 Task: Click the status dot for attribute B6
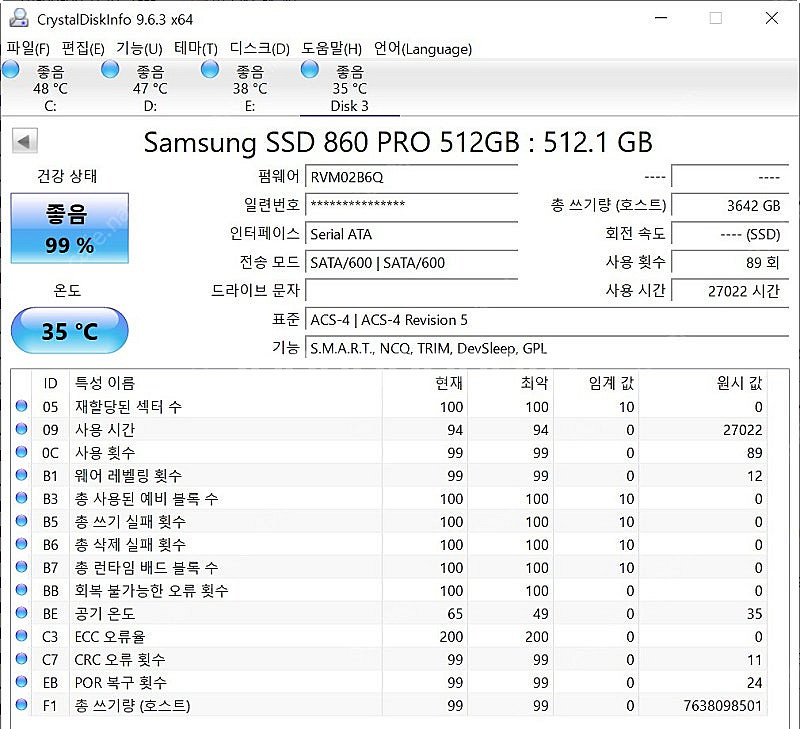coord(21,543)
